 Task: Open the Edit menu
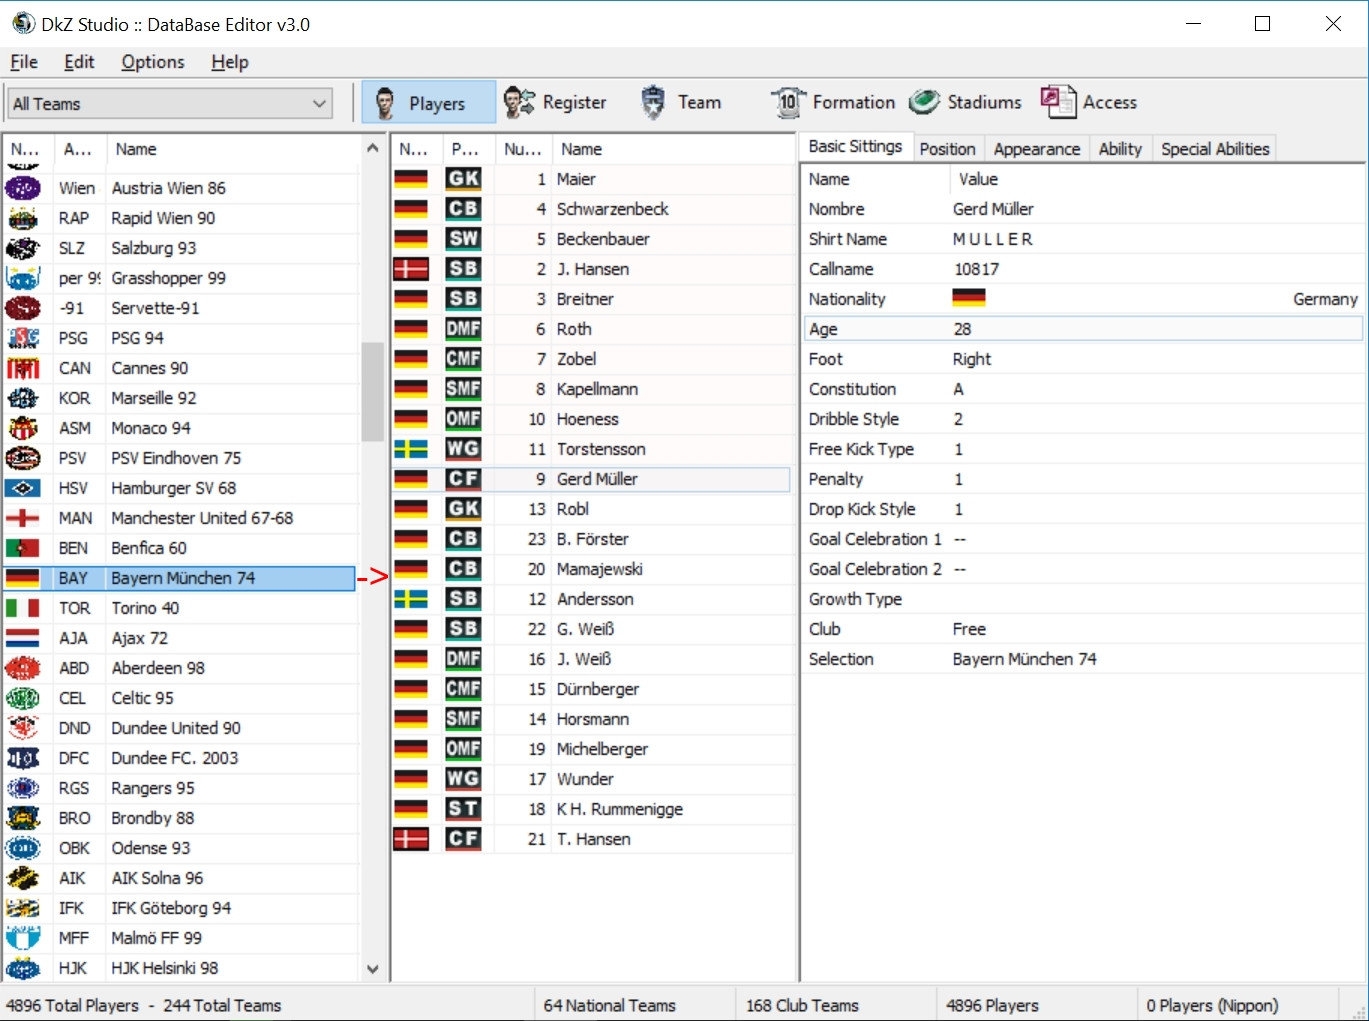[79, 62]
